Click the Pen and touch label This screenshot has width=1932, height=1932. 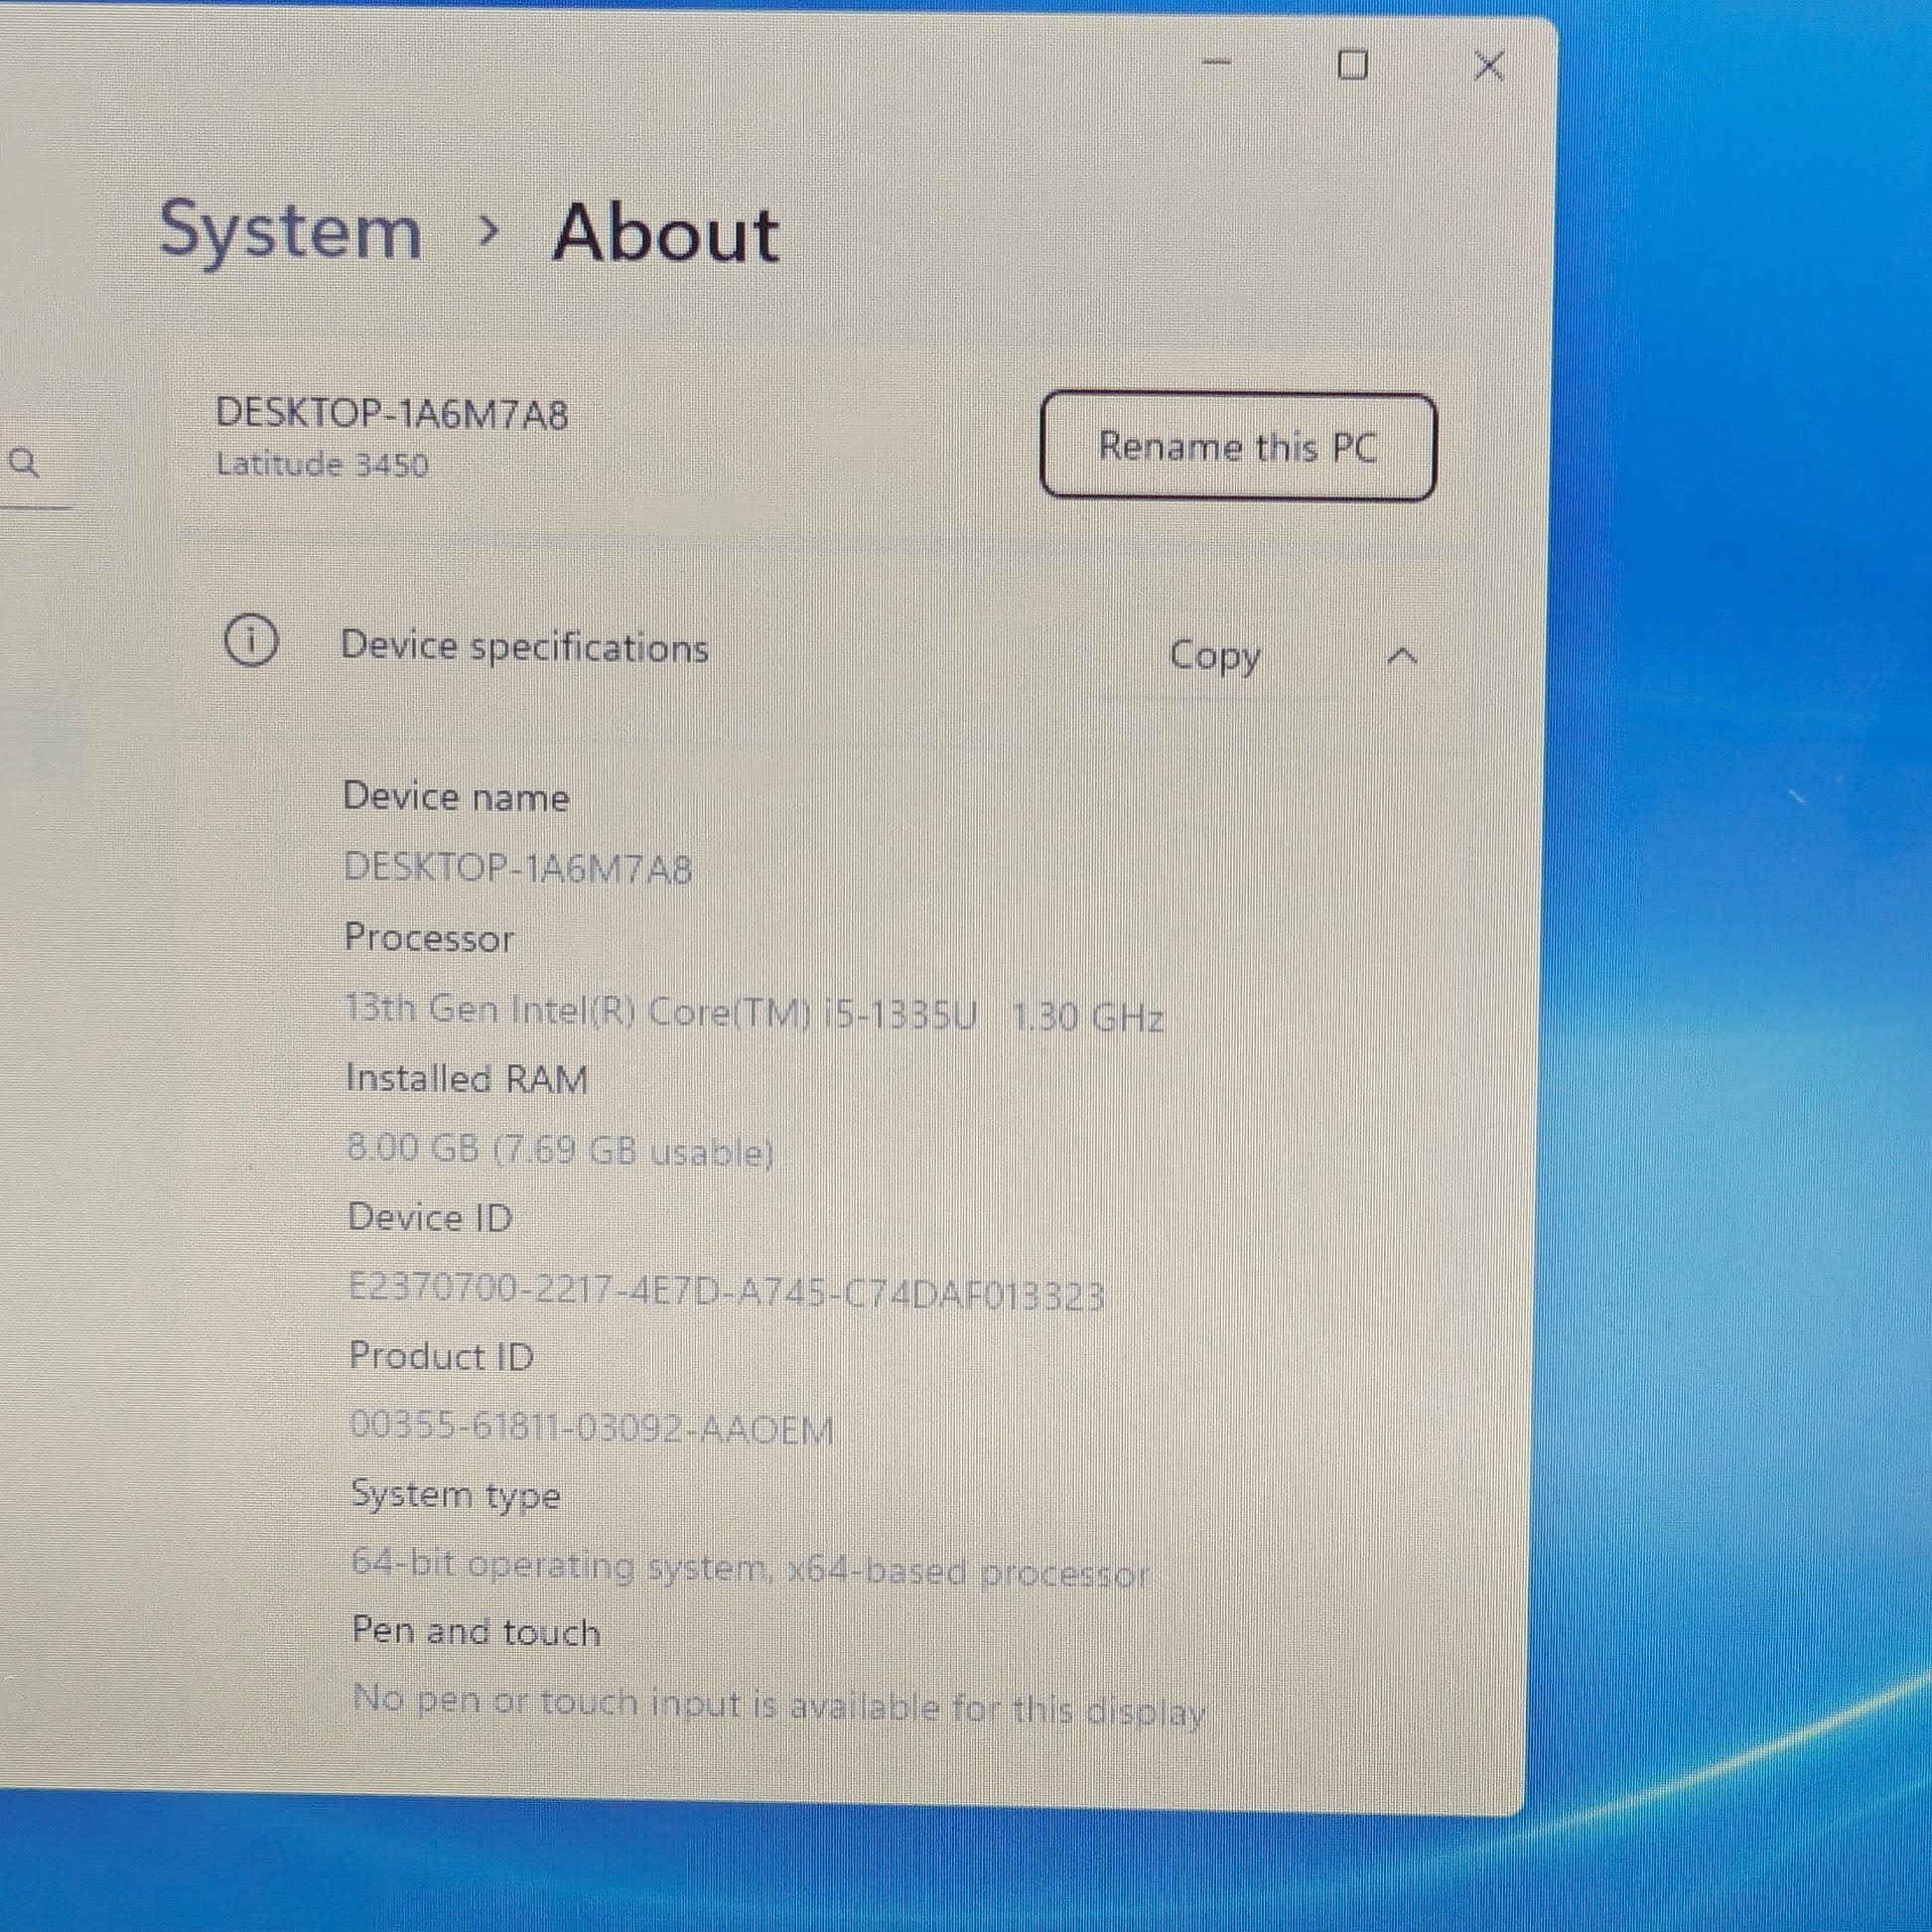477,1632
